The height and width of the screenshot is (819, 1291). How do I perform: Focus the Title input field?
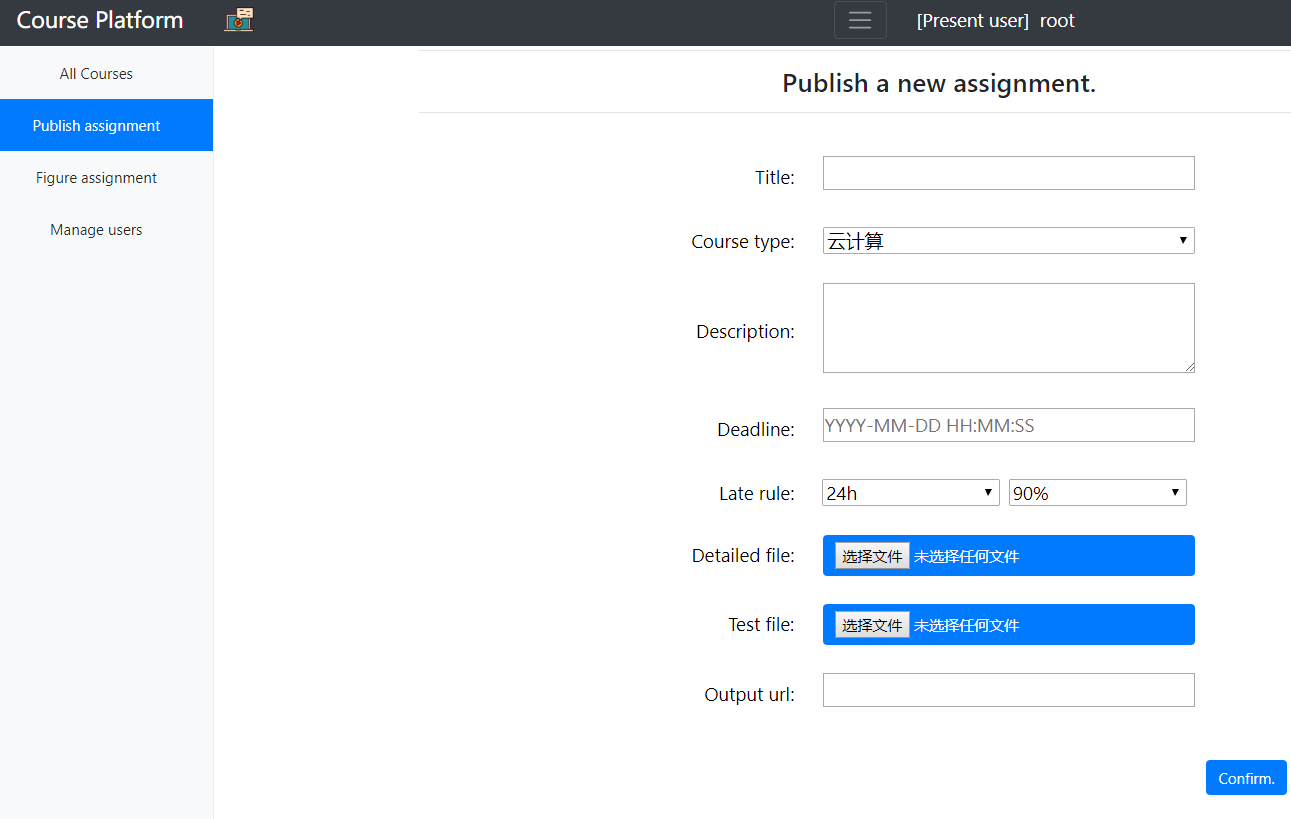[x=1008, y=173]
